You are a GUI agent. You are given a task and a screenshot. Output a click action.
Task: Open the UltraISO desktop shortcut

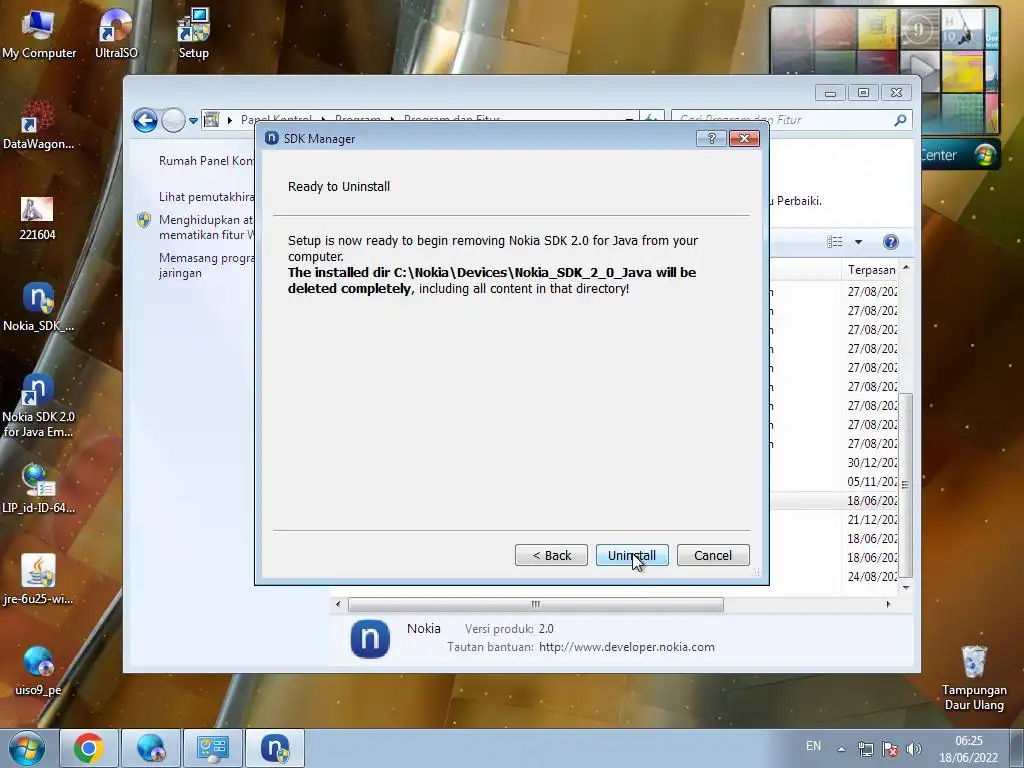pyautogui.click(x=116, y=34)
